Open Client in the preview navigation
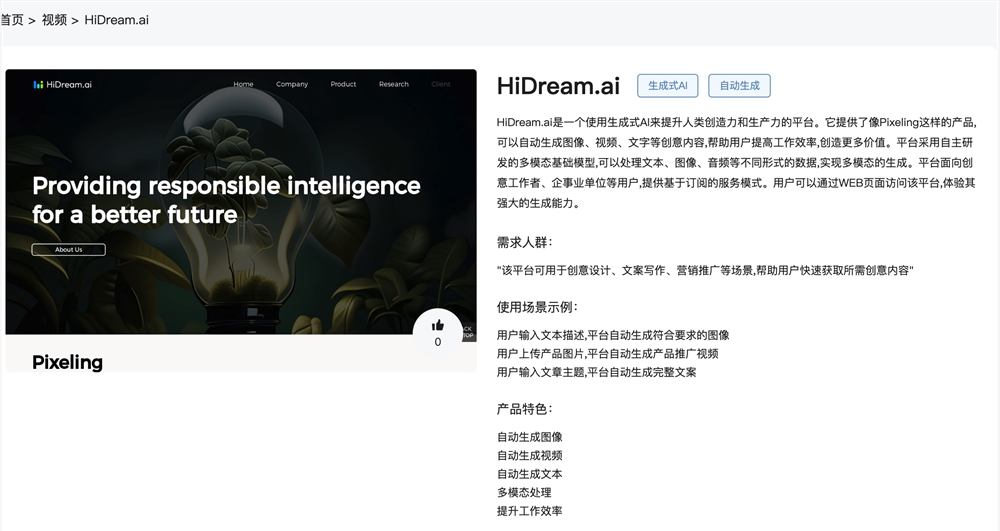The image size is (1000, 531). point(441,84)
